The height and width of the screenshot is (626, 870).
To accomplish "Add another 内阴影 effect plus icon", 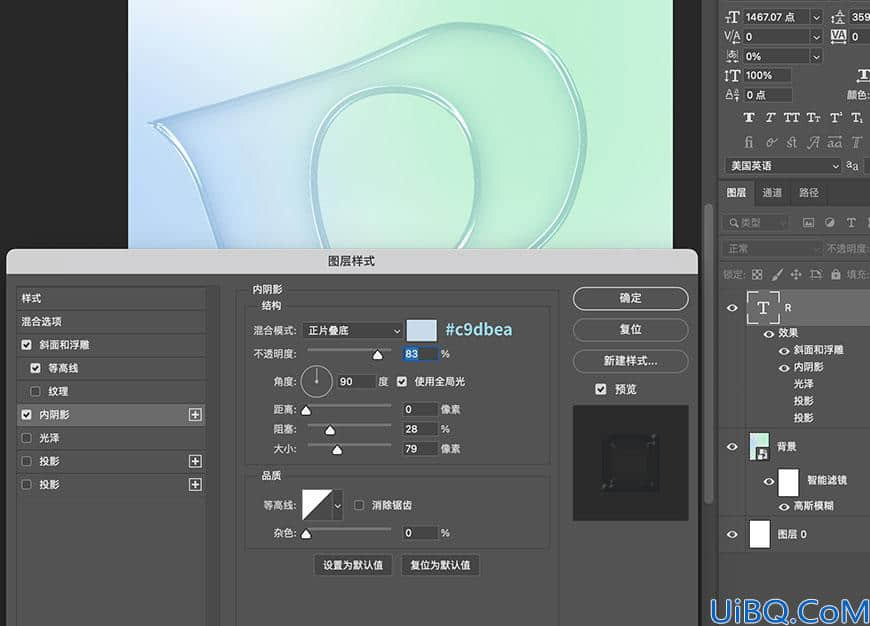I will 195,415.
